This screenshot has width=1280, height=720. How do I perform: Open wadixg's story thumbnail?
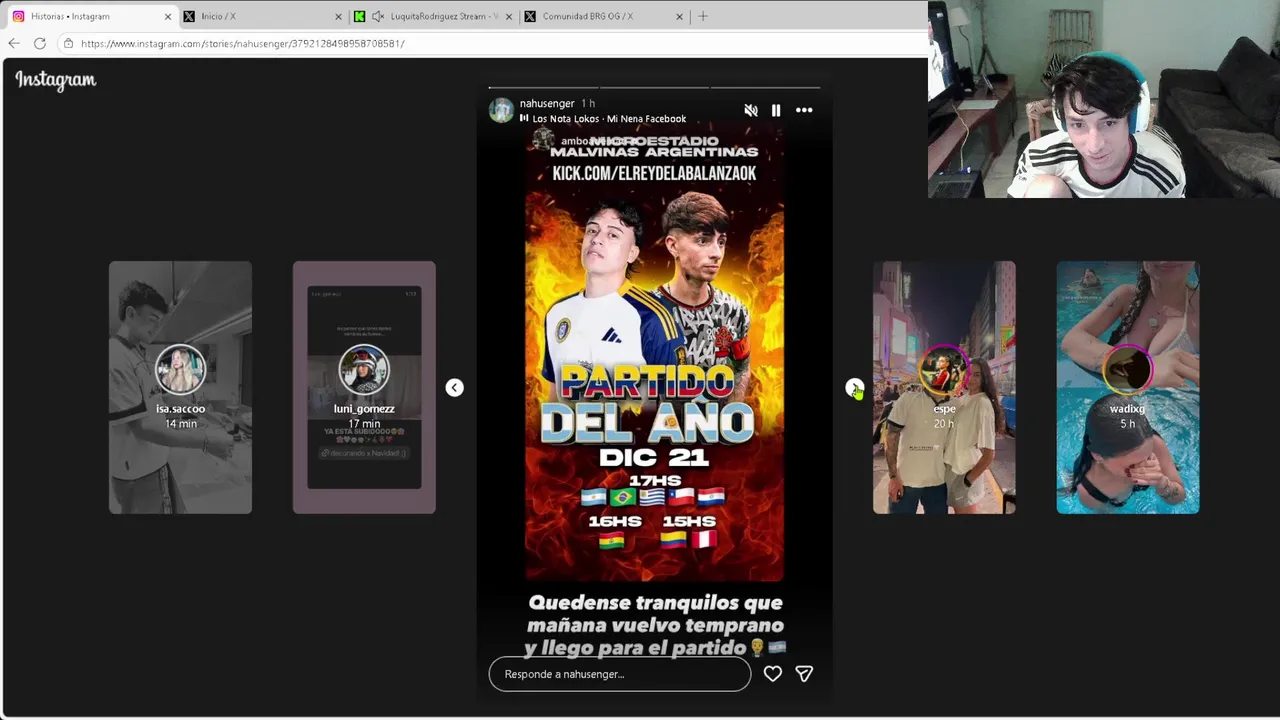coord(1128,388)
